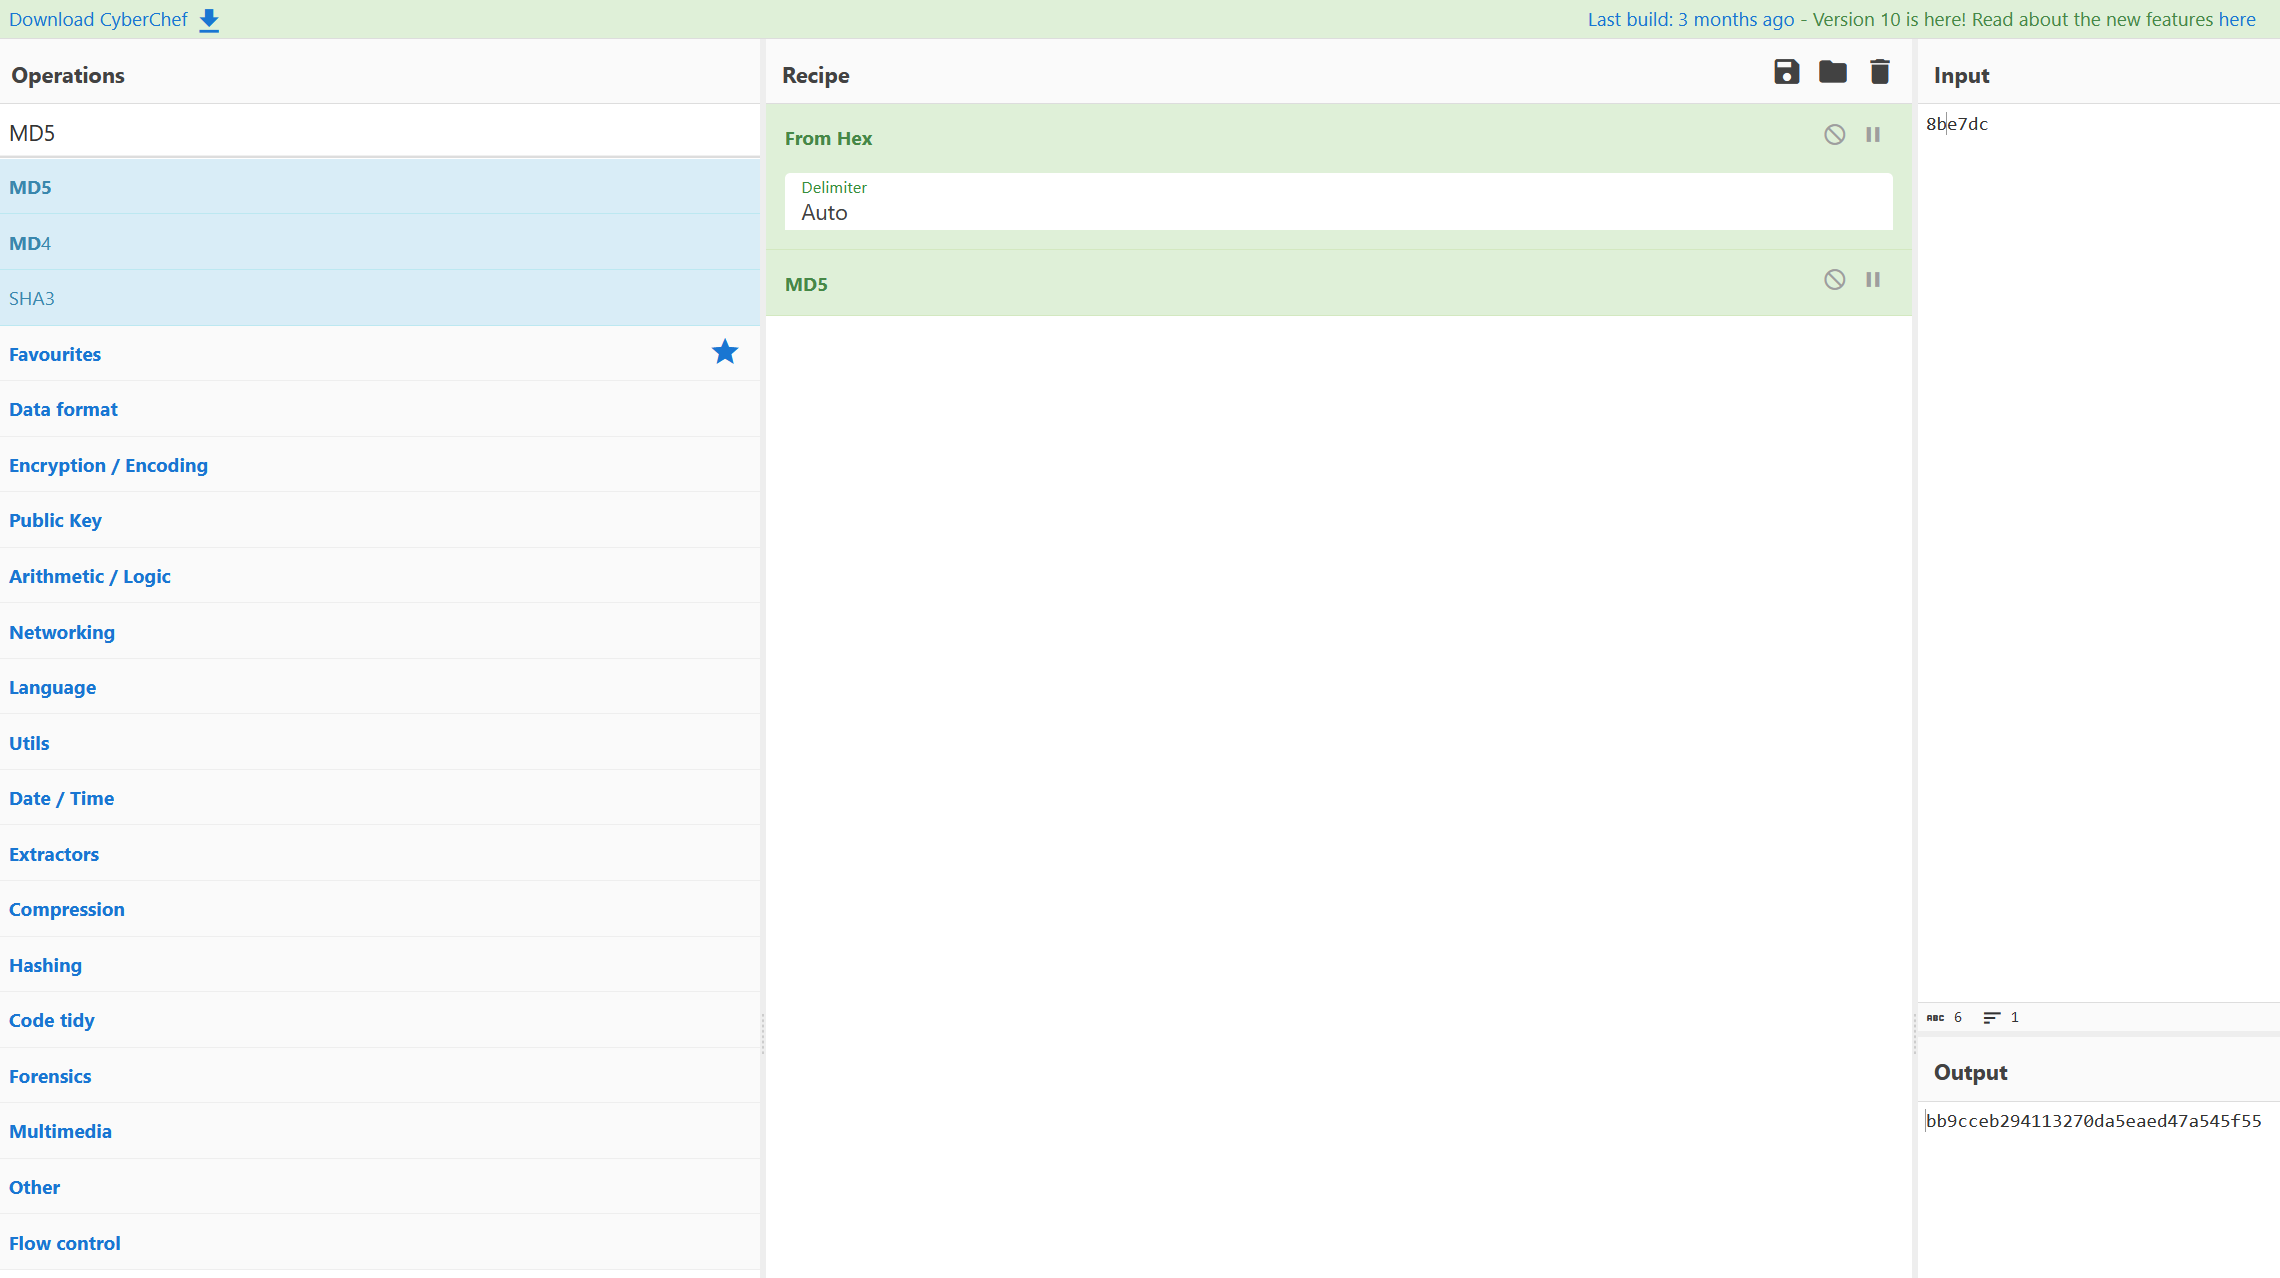The image size is (2280, 1278).
Task: Expand the Arithmetic / Logic category
Action: [x=380, y=576]
